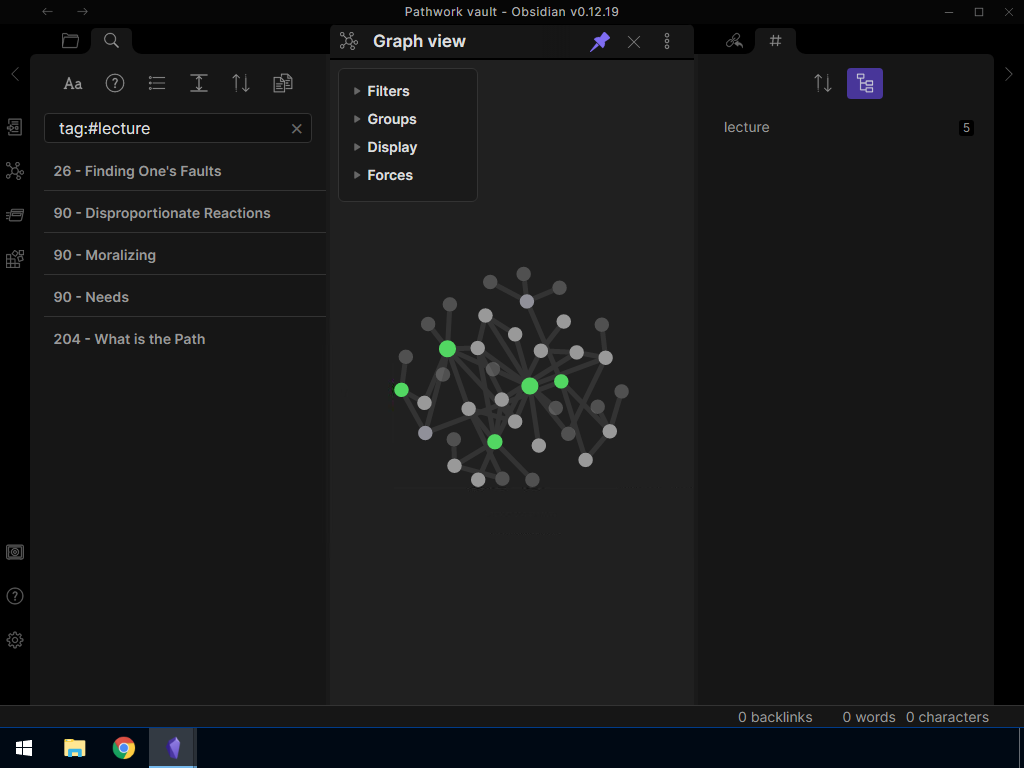
Task: Open another vault ribbon icon
Action: pyautogui.click(x=15, y=552)
